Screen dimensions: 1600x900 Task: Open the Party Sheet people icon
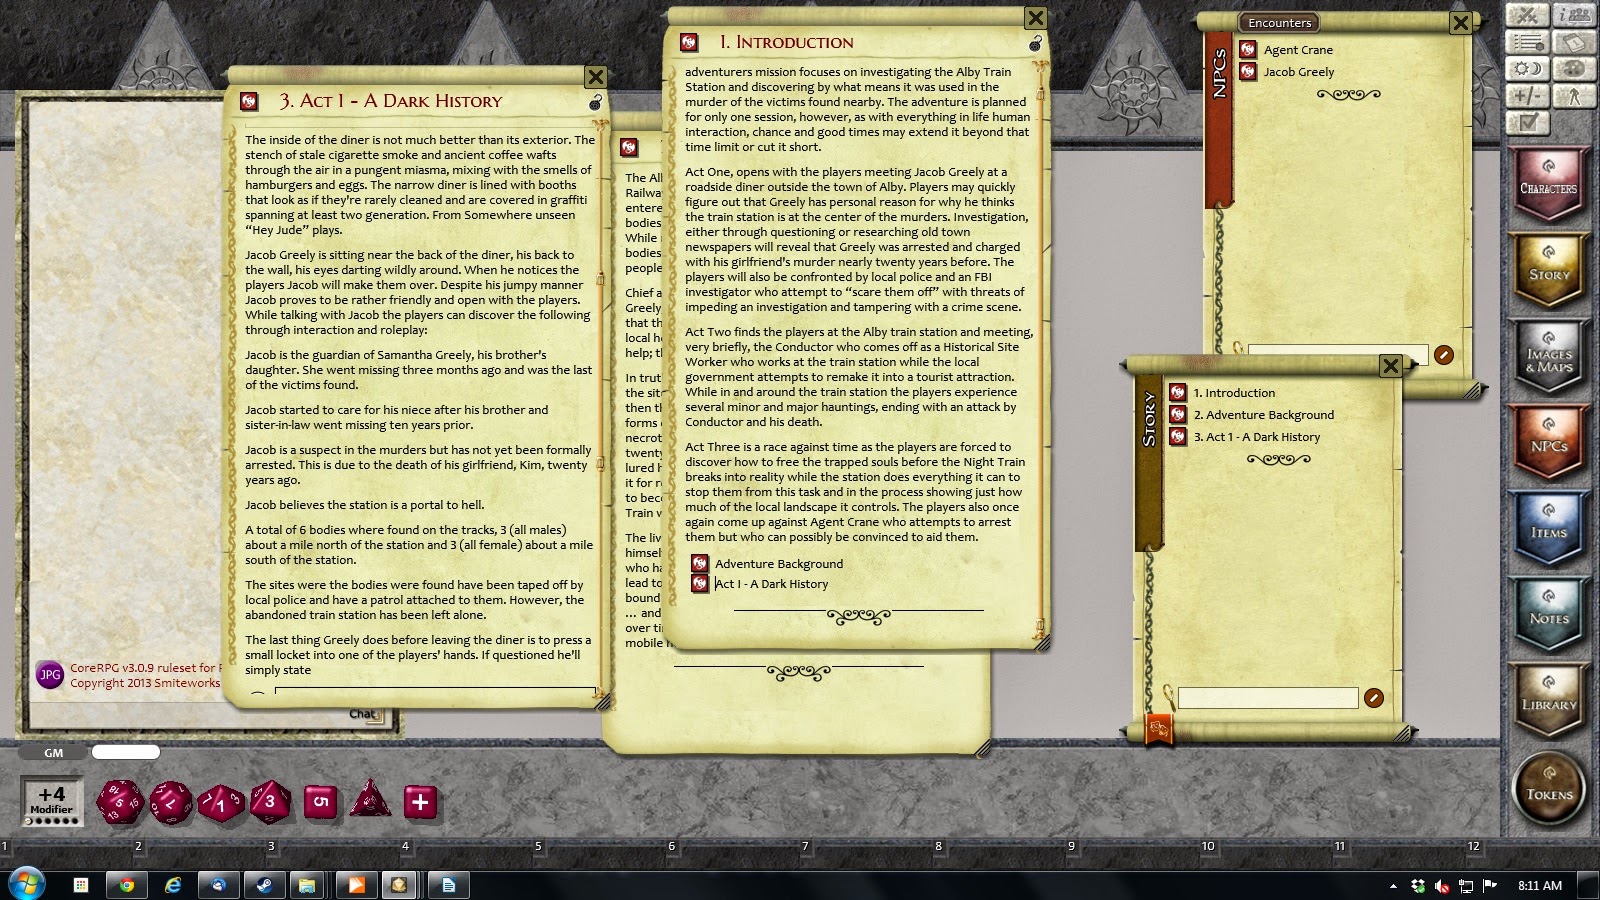tap(1574, 14)
